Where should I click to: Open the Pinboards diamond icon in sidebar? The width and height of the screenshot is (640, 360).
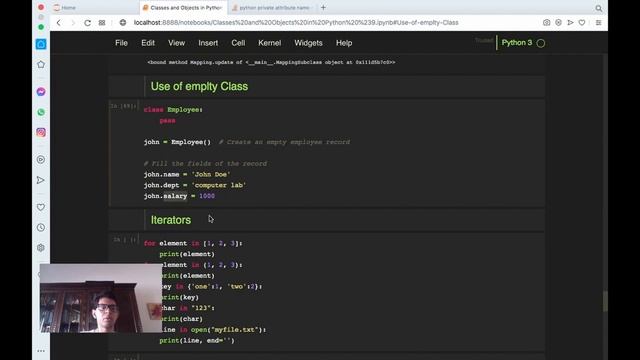coord(41,64)
